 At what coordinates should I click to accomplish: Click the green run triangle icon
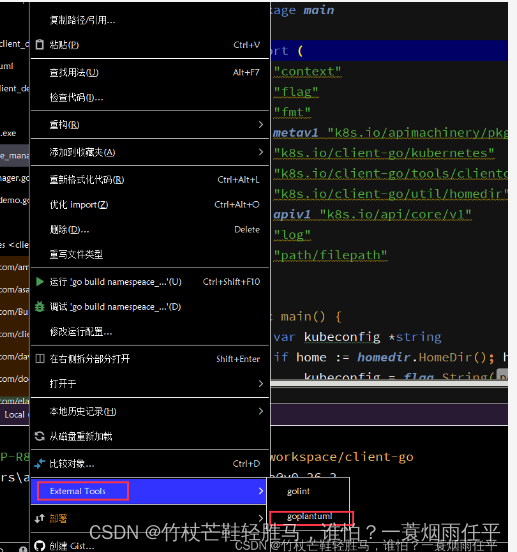(40, 282)
